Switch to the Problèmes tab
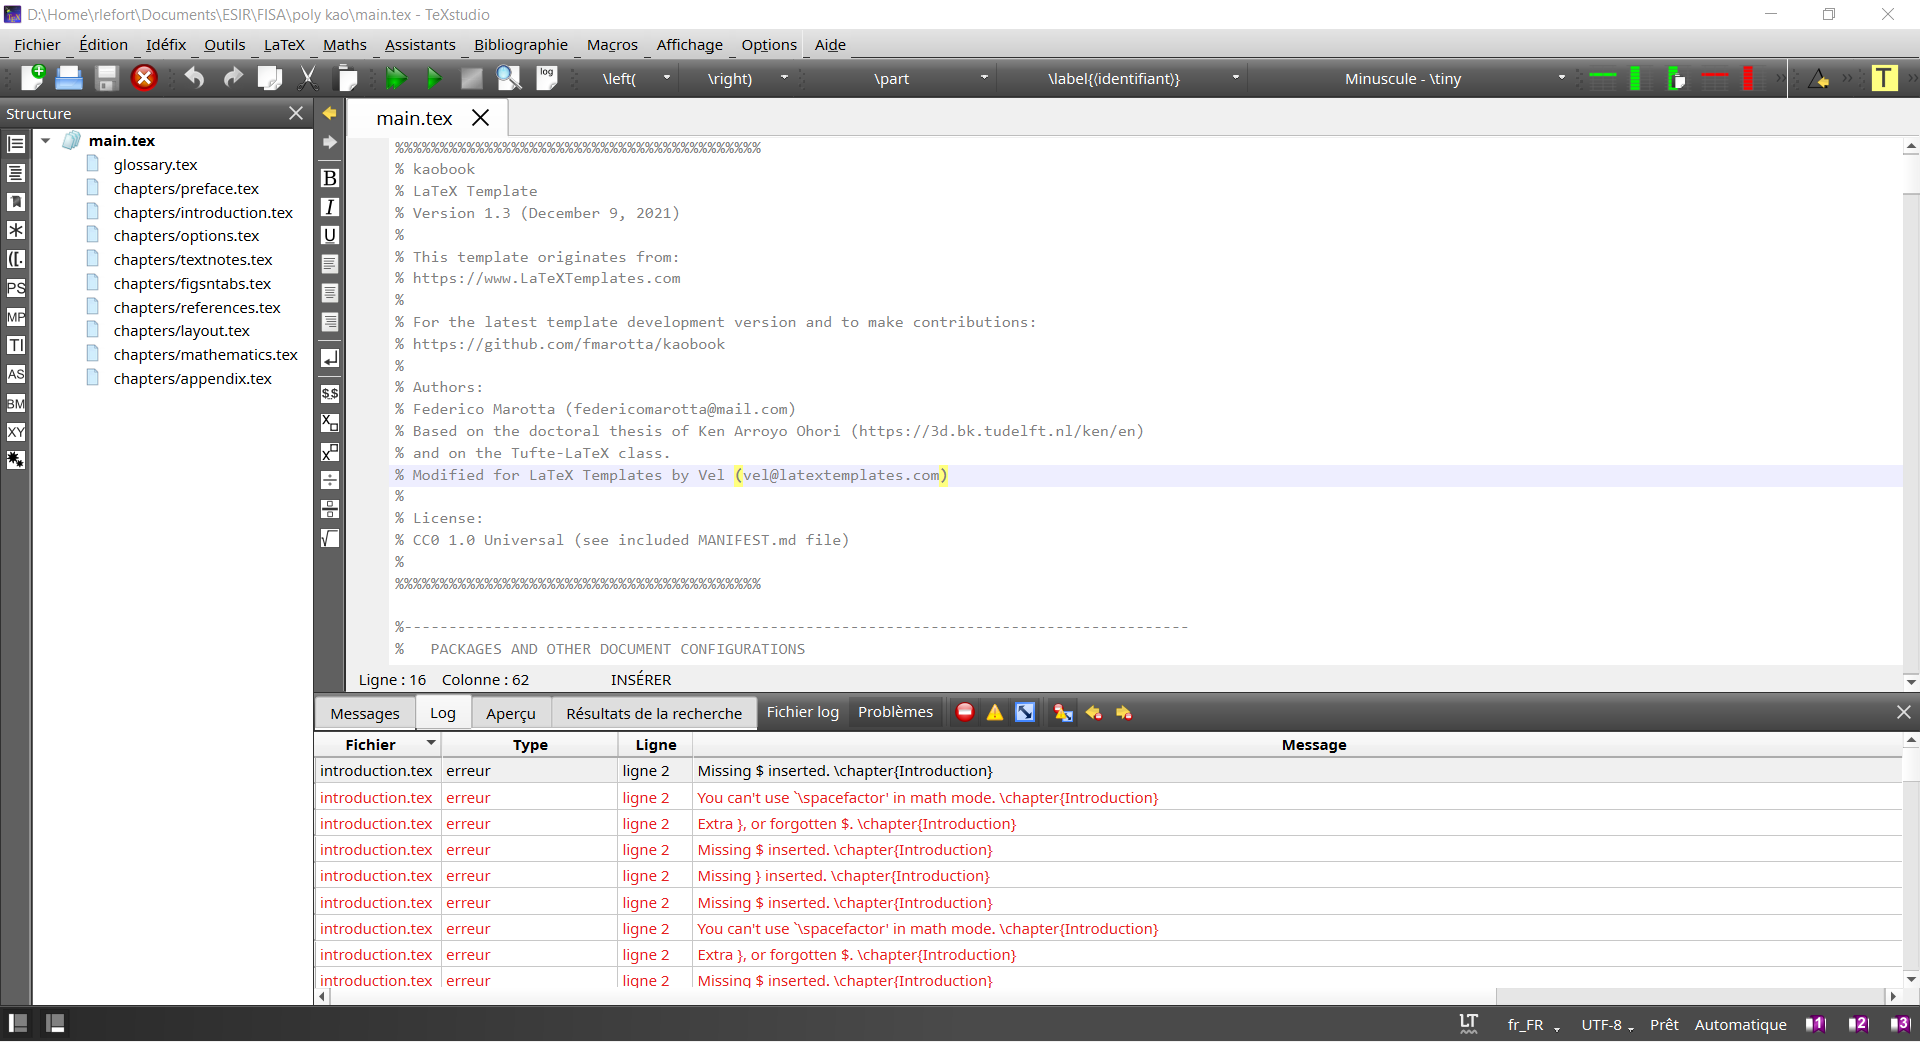 (894, 712)
